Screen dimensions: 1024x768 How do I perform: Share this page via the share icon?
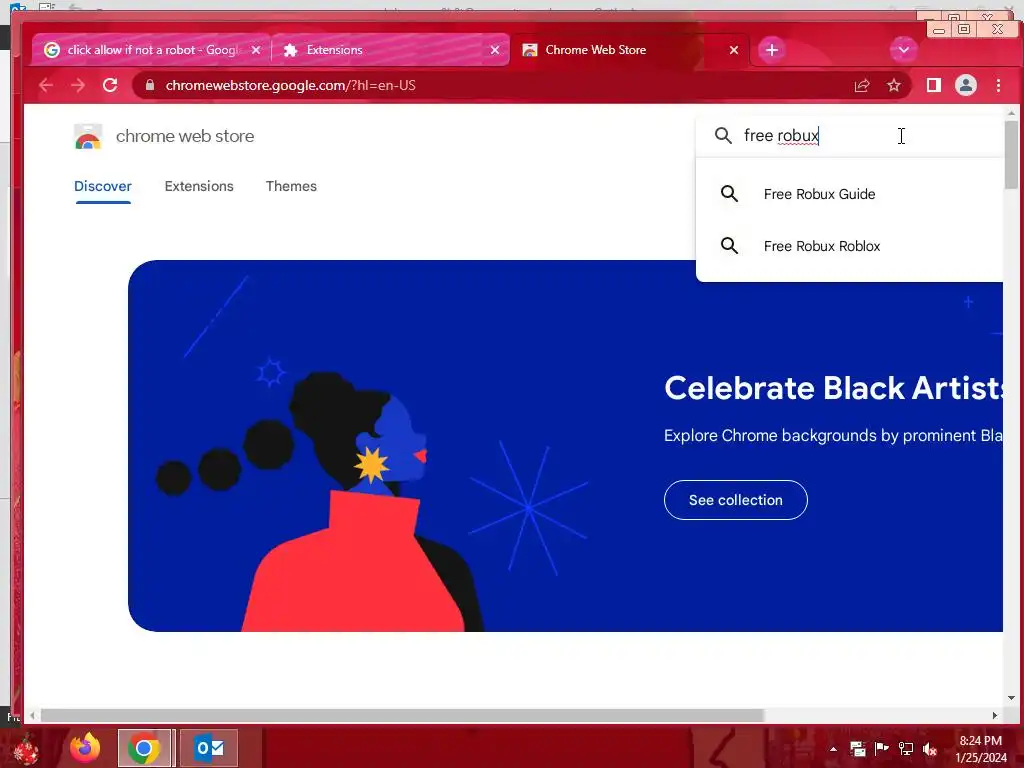point(862,86)
